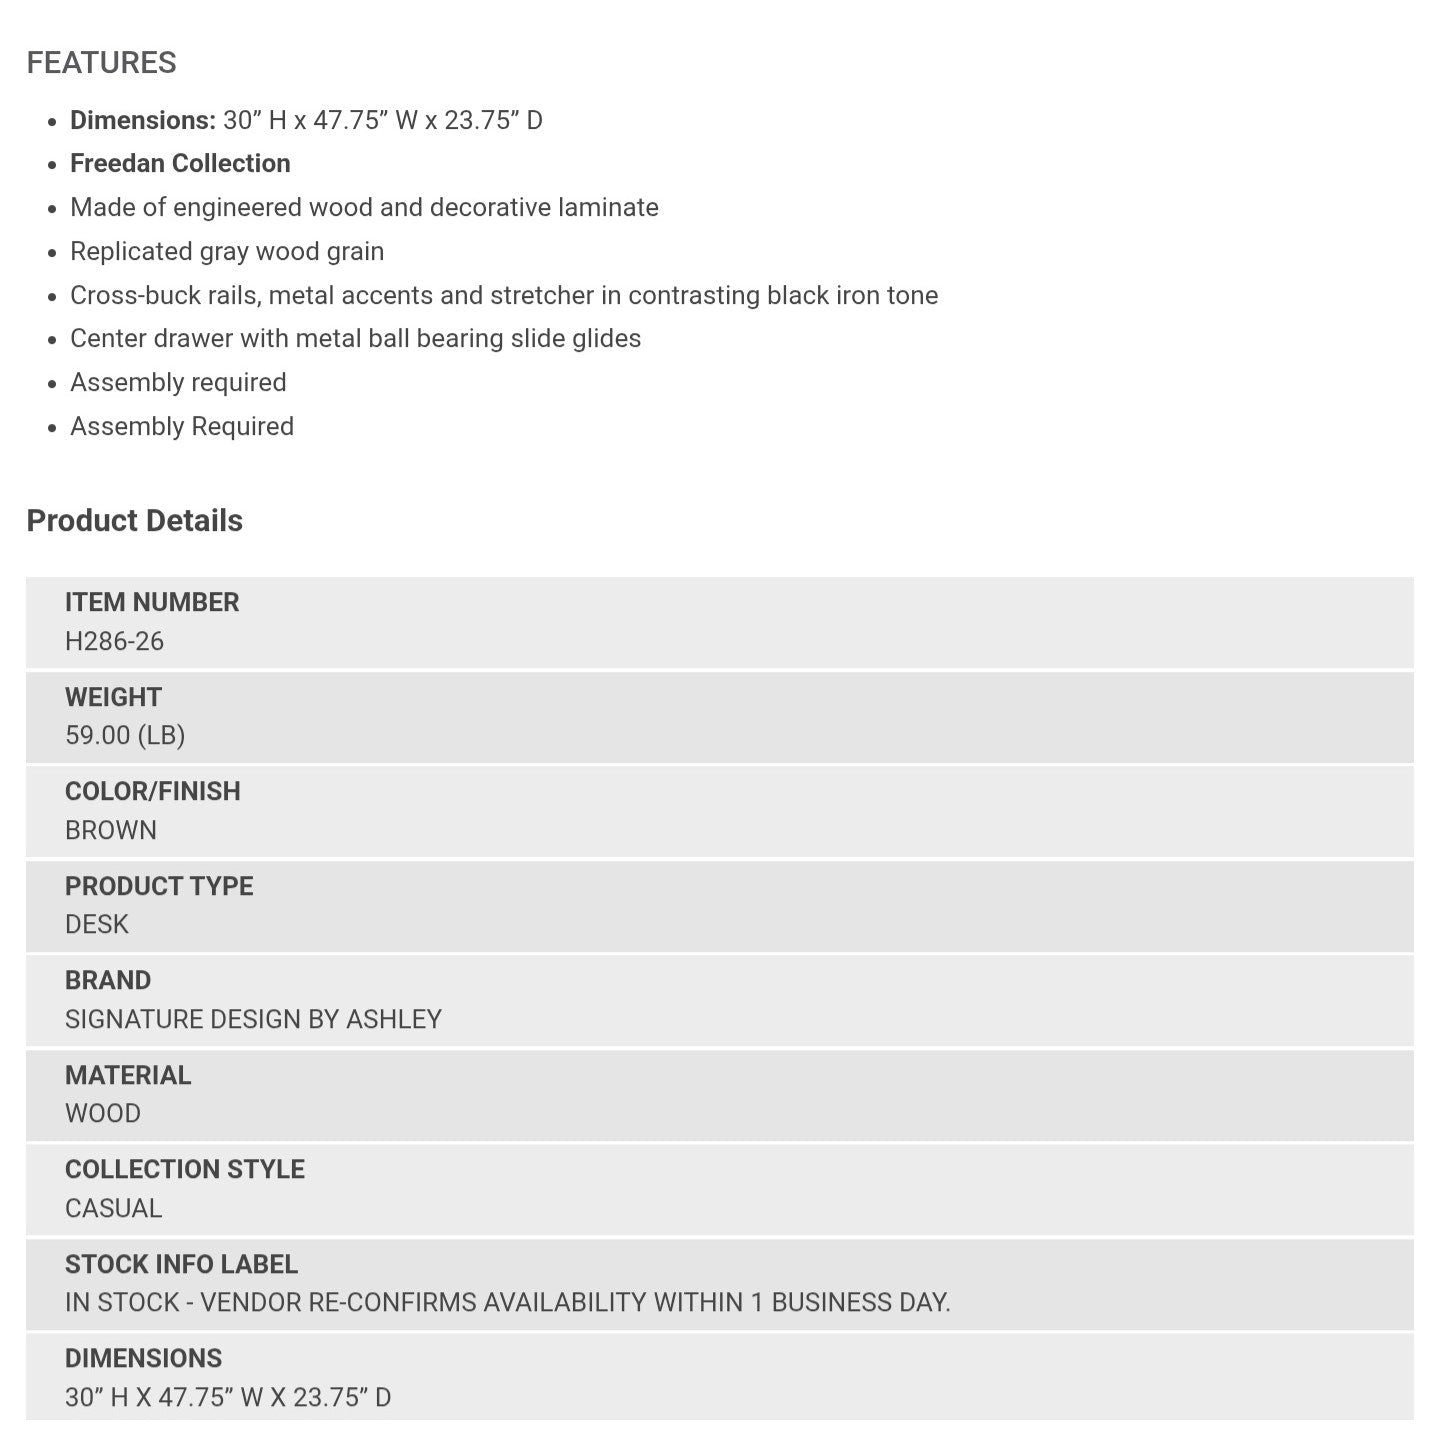The image size is (1440, 1440).
Task: Click the Signature Design by Ashley brand
Action: (253, 1019)
